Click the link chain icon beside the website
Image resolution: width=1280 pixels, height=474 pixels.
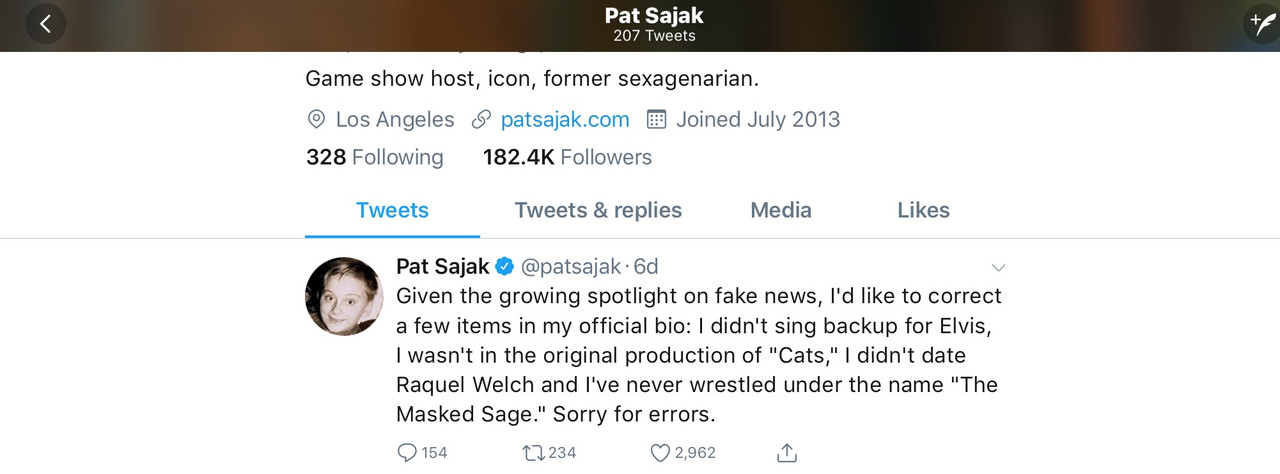click(x=481, y=120)
